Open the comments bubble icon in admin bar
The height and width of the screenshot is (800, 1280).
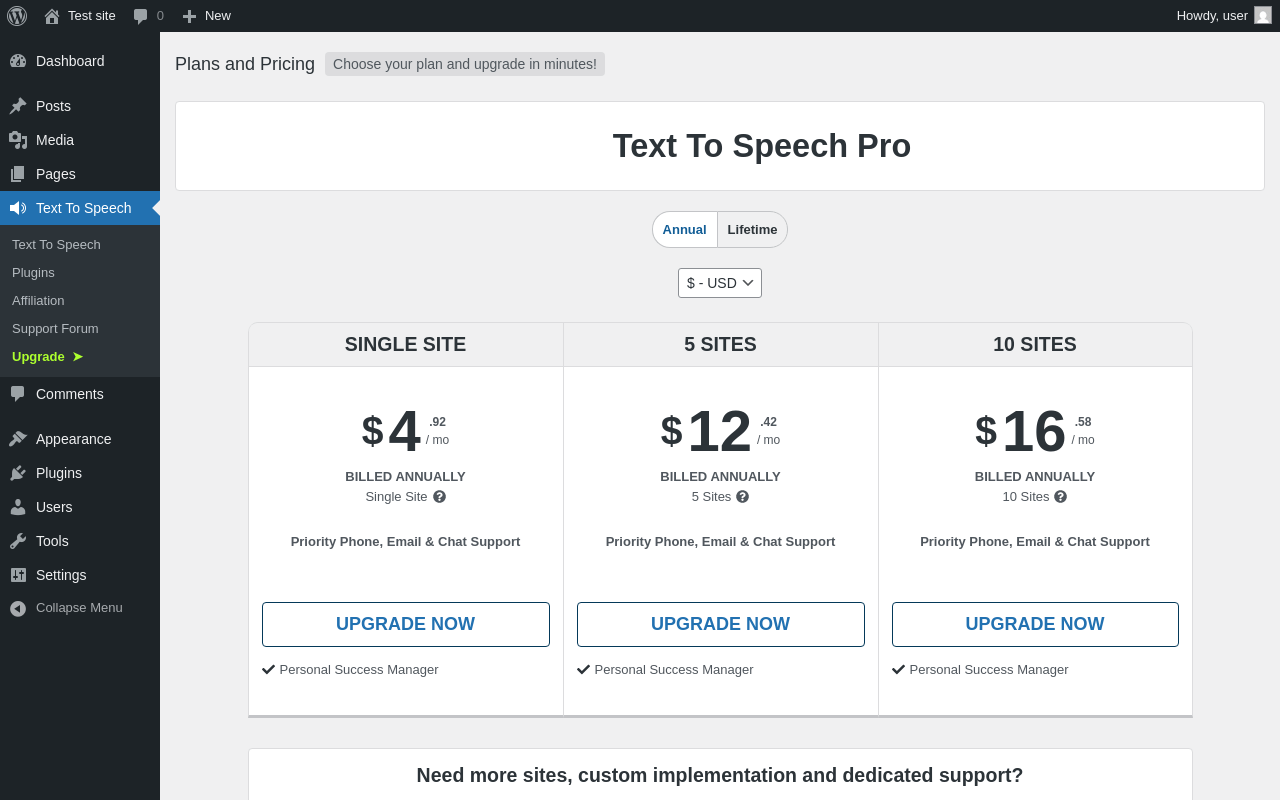pos(140,16)
